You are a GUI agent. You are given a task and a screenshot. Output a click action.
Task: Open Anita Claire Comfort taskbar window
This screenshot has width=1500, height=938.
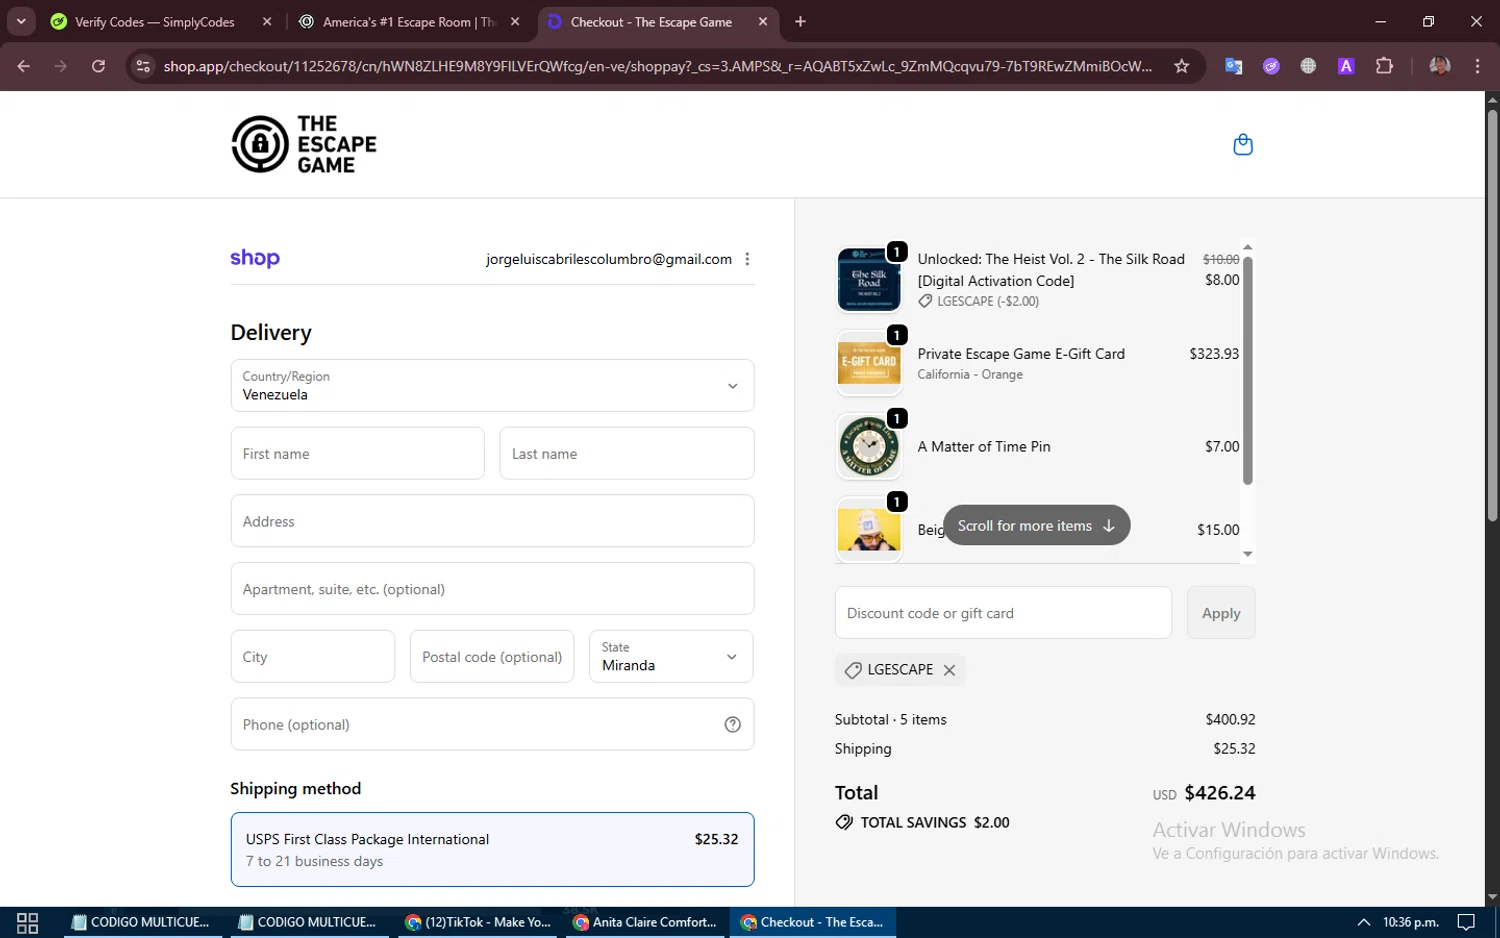pyautogui.click(x=646, y=922)
